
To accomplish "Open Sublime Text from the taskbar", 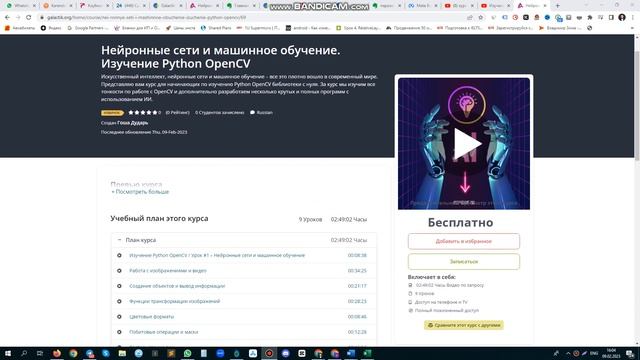I will (171, 353).
